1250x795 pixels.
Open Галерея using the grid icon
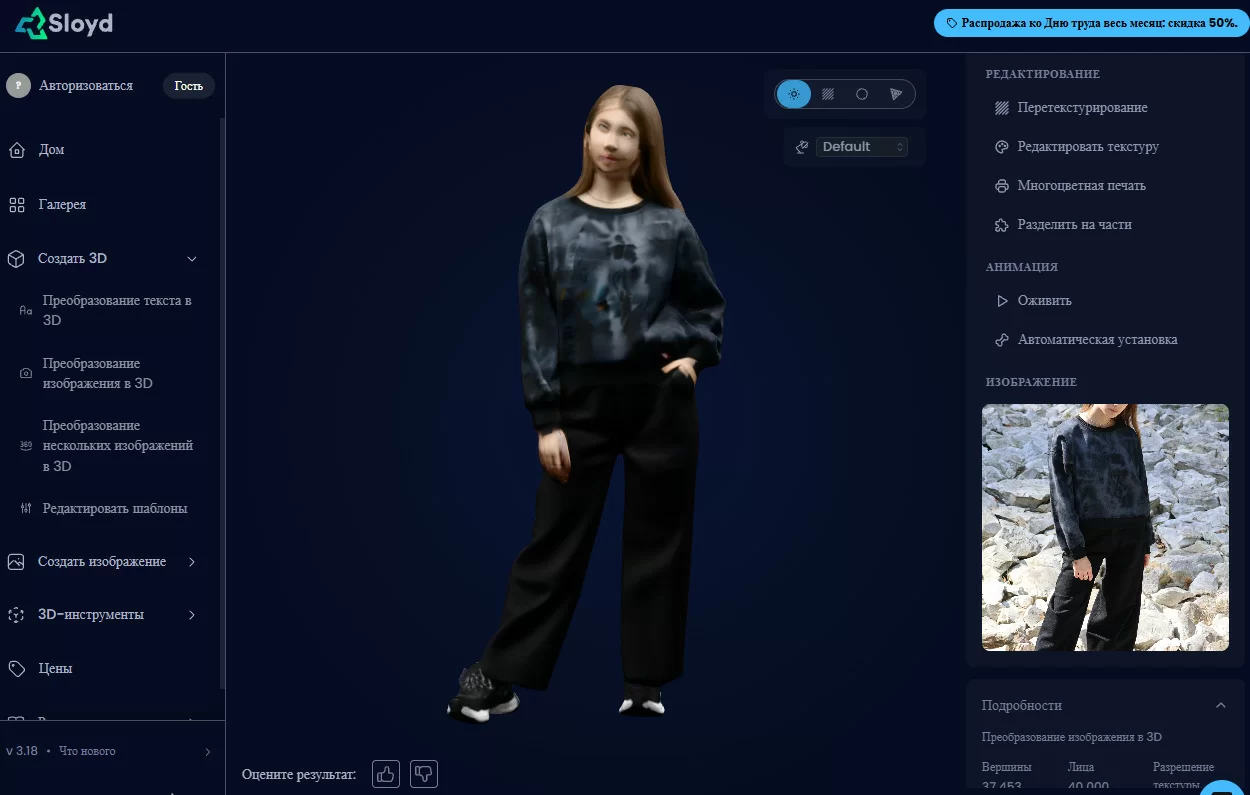tap(17, 205)
